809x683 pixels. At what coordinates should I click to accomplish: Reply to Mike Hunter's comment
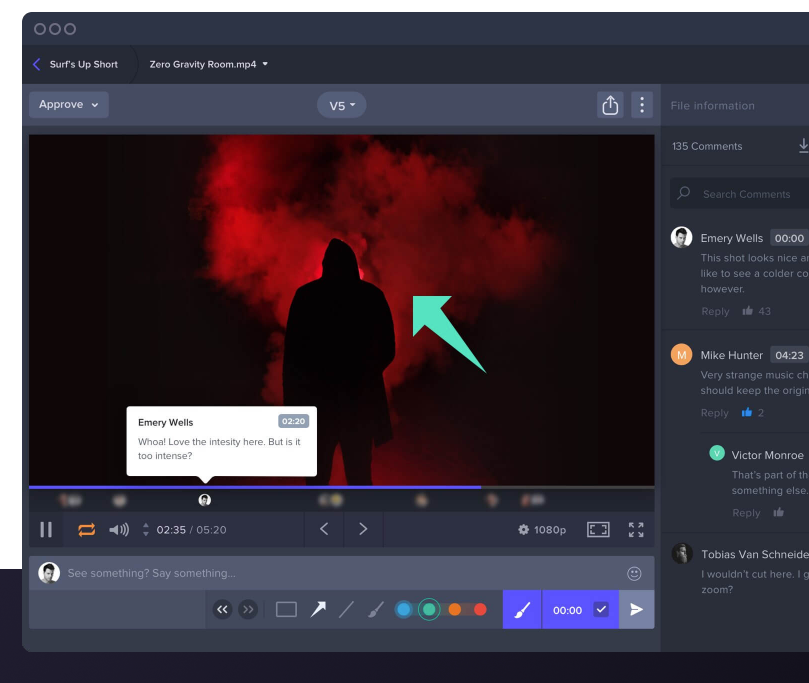pyautogui.click(x=714, y=412)
